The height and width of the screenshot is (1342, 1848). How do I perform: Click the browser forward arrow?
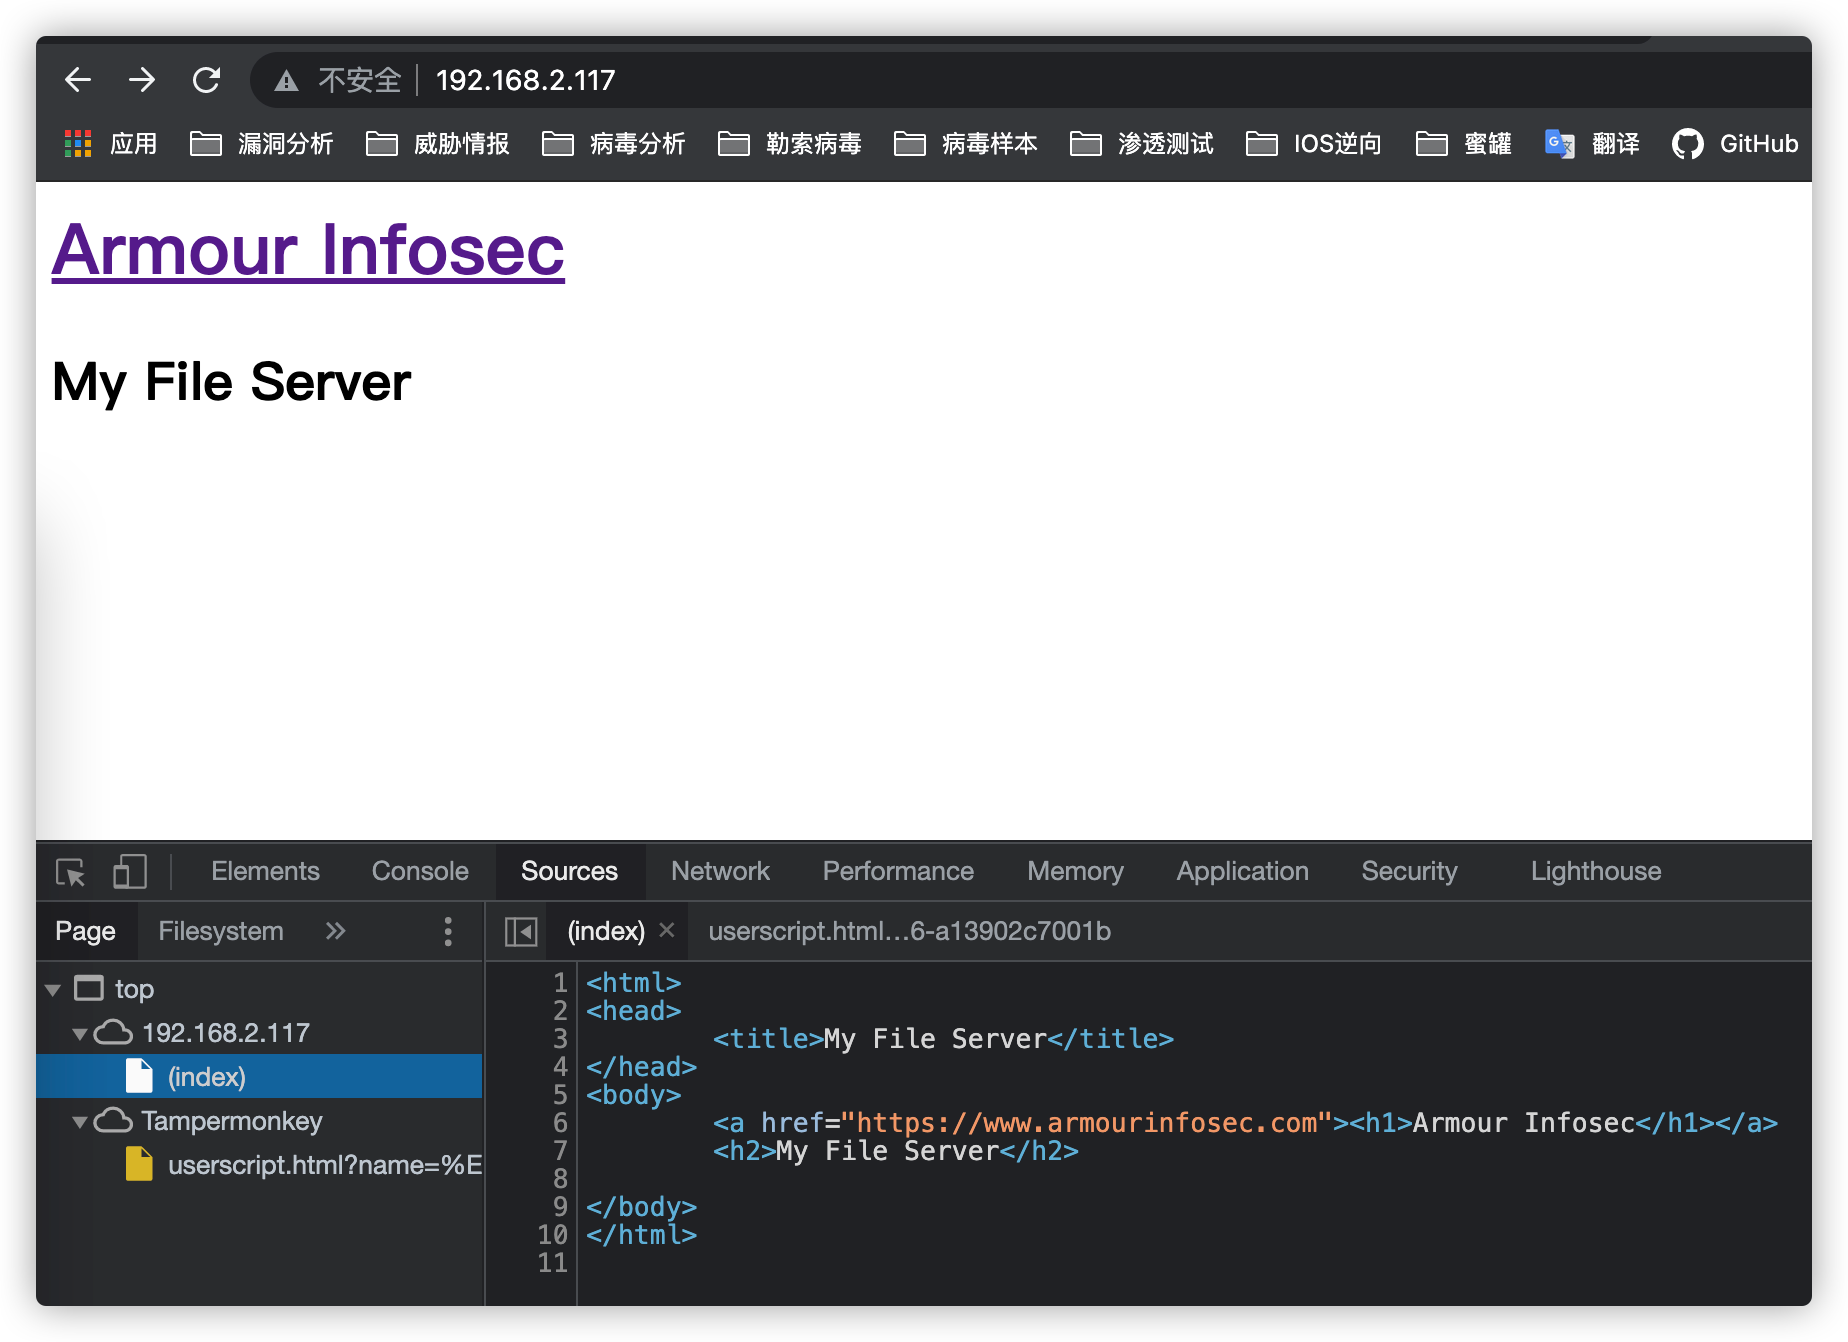pos(142,80)
